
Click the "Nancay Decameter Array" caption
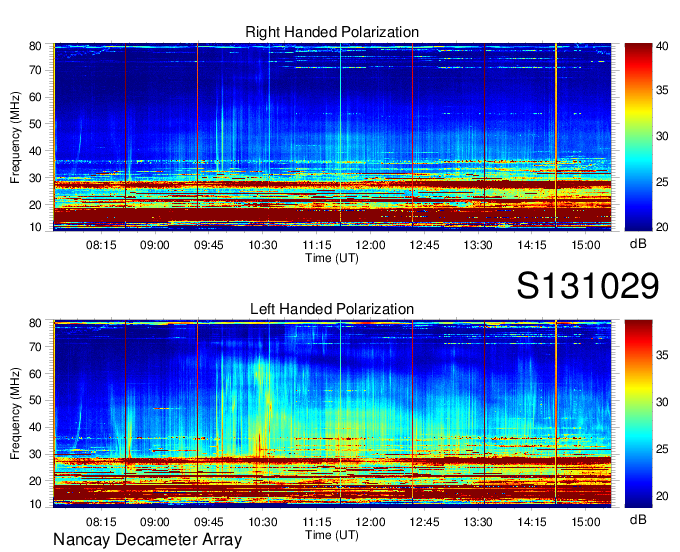147,539
